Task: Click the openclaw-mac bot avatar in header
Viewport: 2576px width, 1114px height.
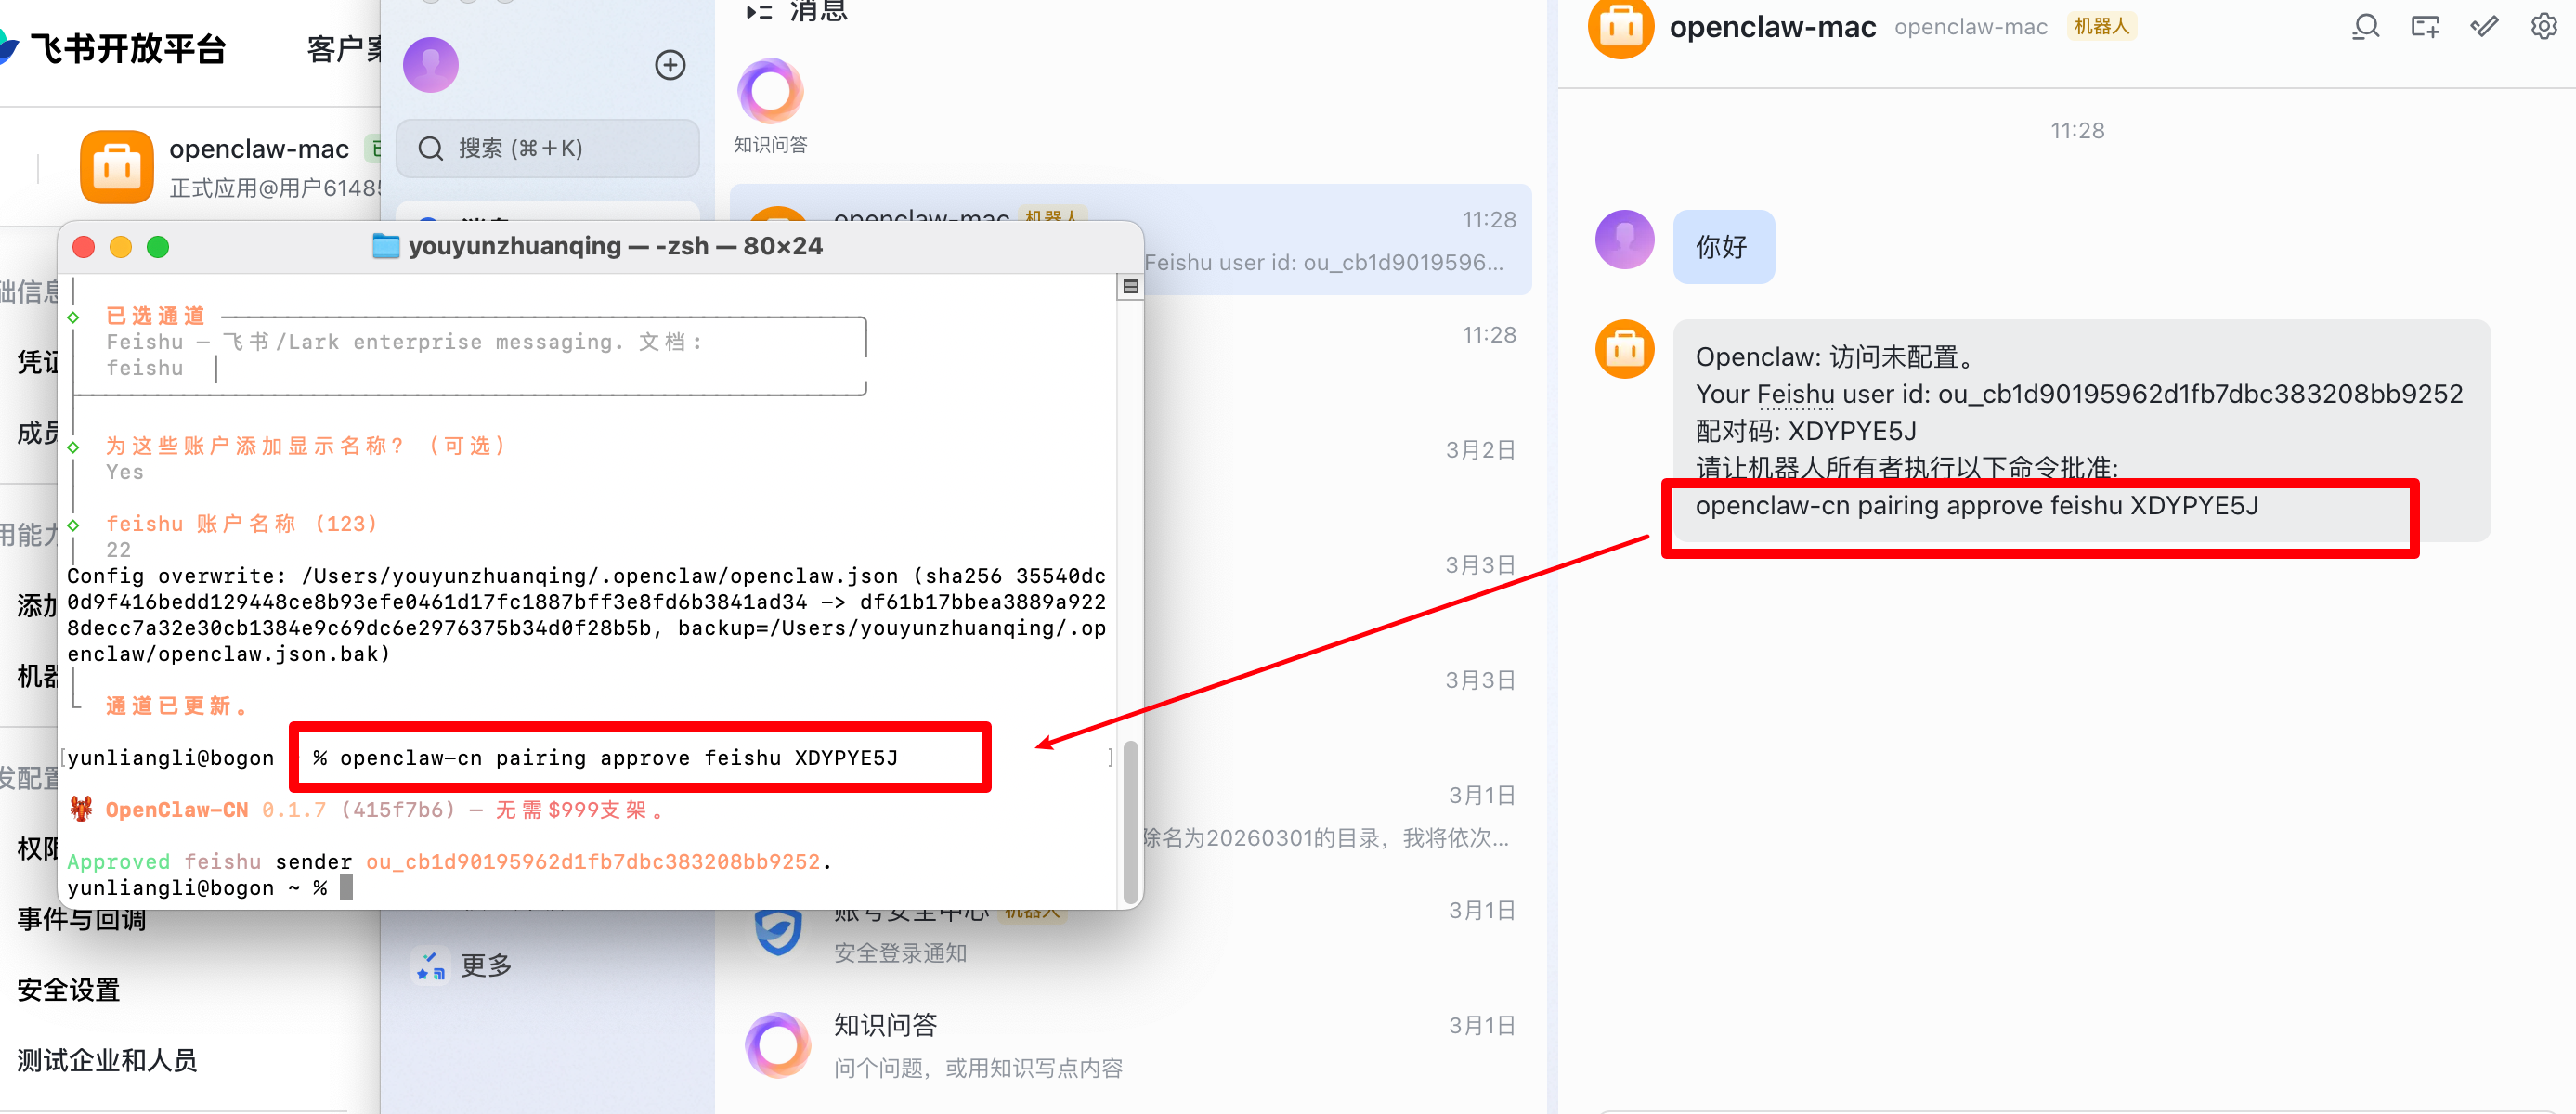Action: [1620, 28]
